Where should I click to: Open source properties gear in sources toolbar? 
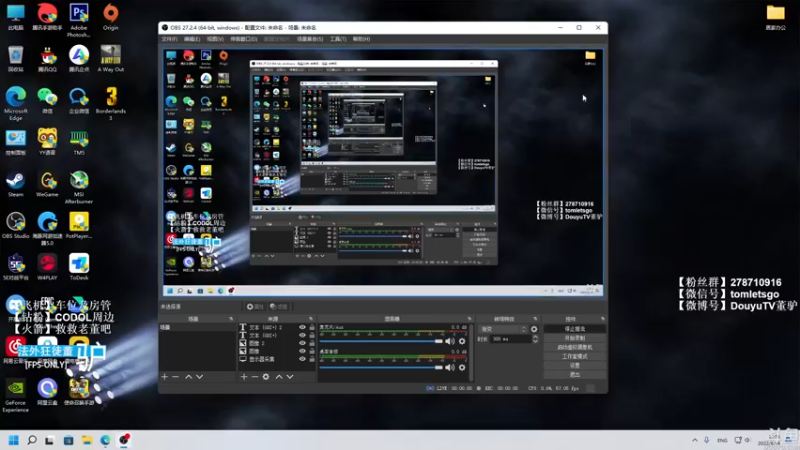(x=266, y=377)
